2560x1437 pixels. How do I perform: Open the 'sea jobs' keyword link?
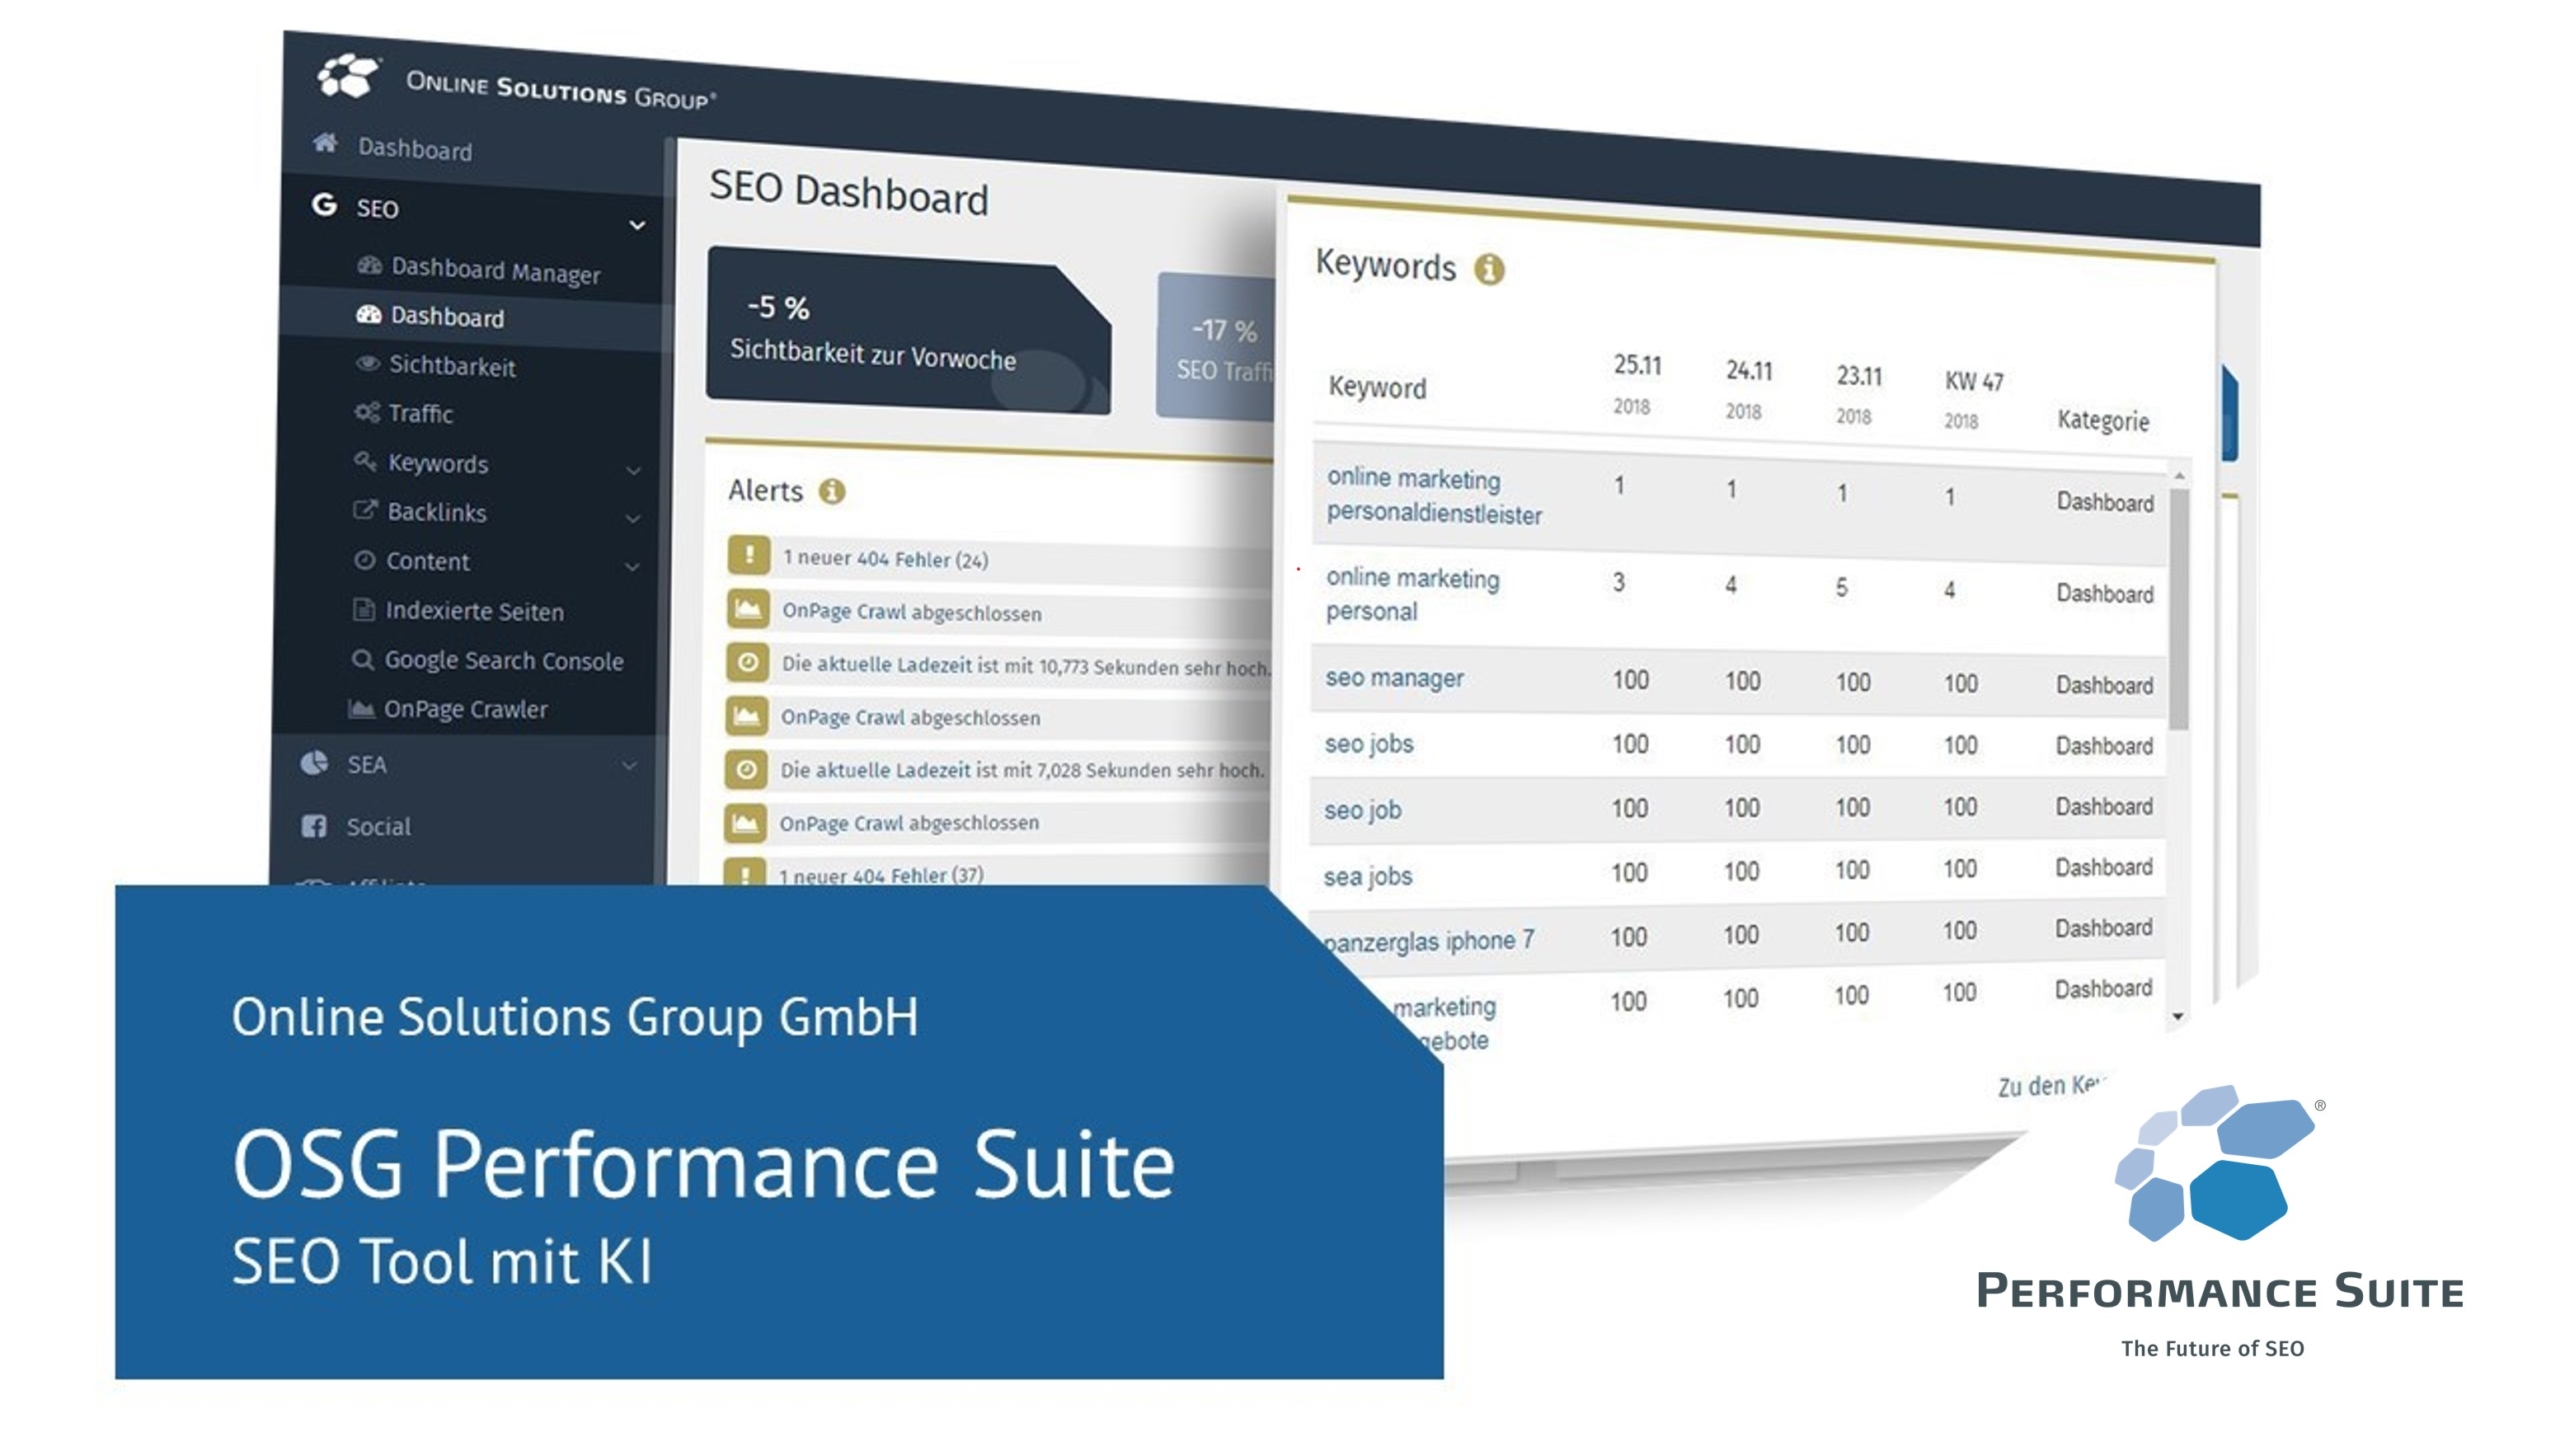1367,876
